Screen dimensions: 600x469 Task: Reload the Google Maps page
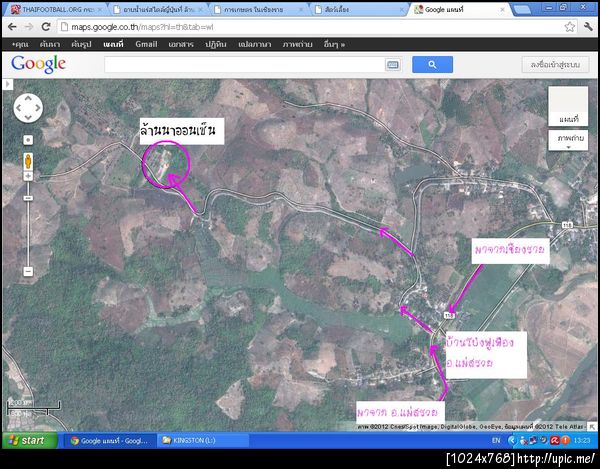pyautogui.click(x=46, y=27)
